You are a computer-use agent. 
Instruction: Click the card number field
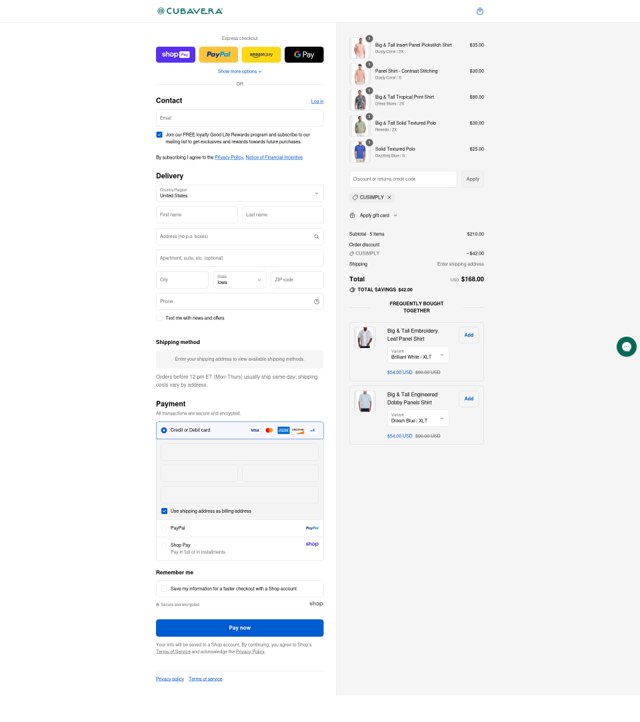click(x=239, y=452)
